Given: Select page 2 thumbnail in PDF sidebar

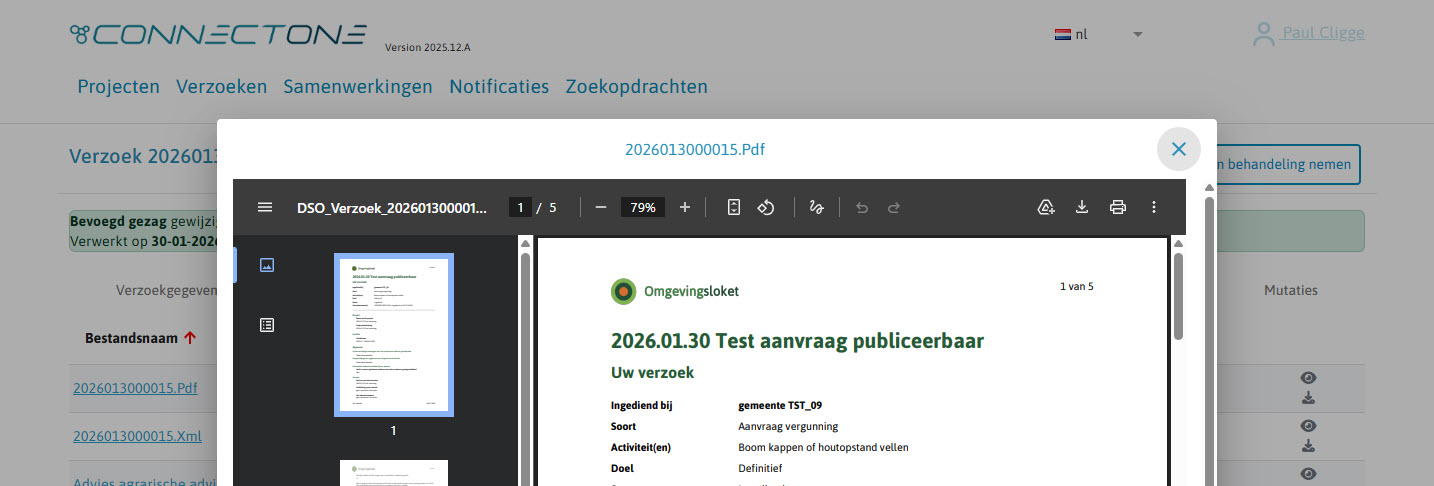Looking at the screenshot, I should 394,473.
